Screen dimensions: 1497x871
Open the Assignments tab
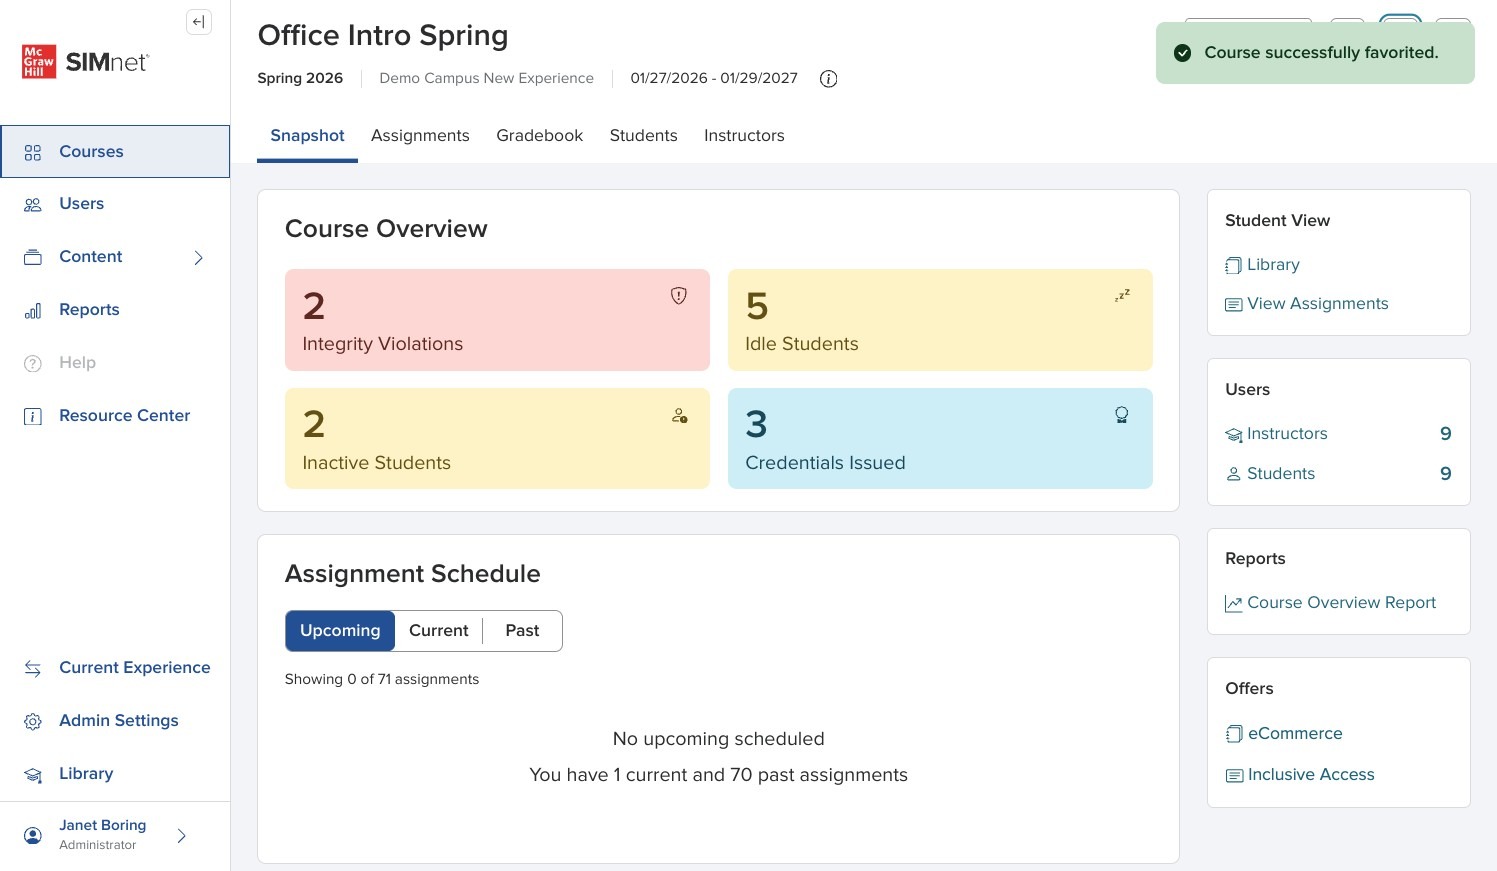[x=420, y=136]
